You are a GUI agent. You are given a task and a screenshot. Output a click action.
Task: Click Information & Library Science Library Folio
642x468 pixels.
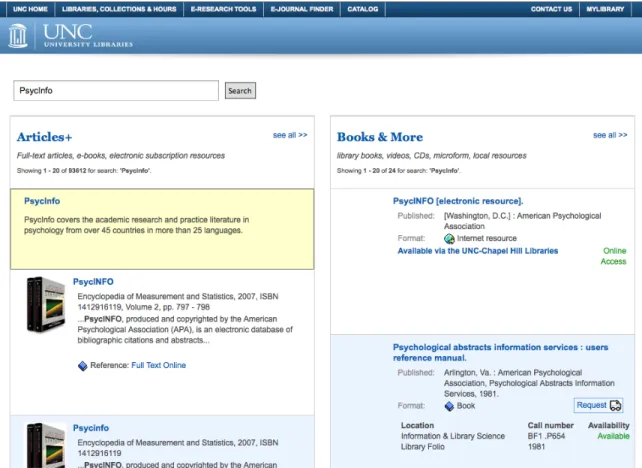453,441
